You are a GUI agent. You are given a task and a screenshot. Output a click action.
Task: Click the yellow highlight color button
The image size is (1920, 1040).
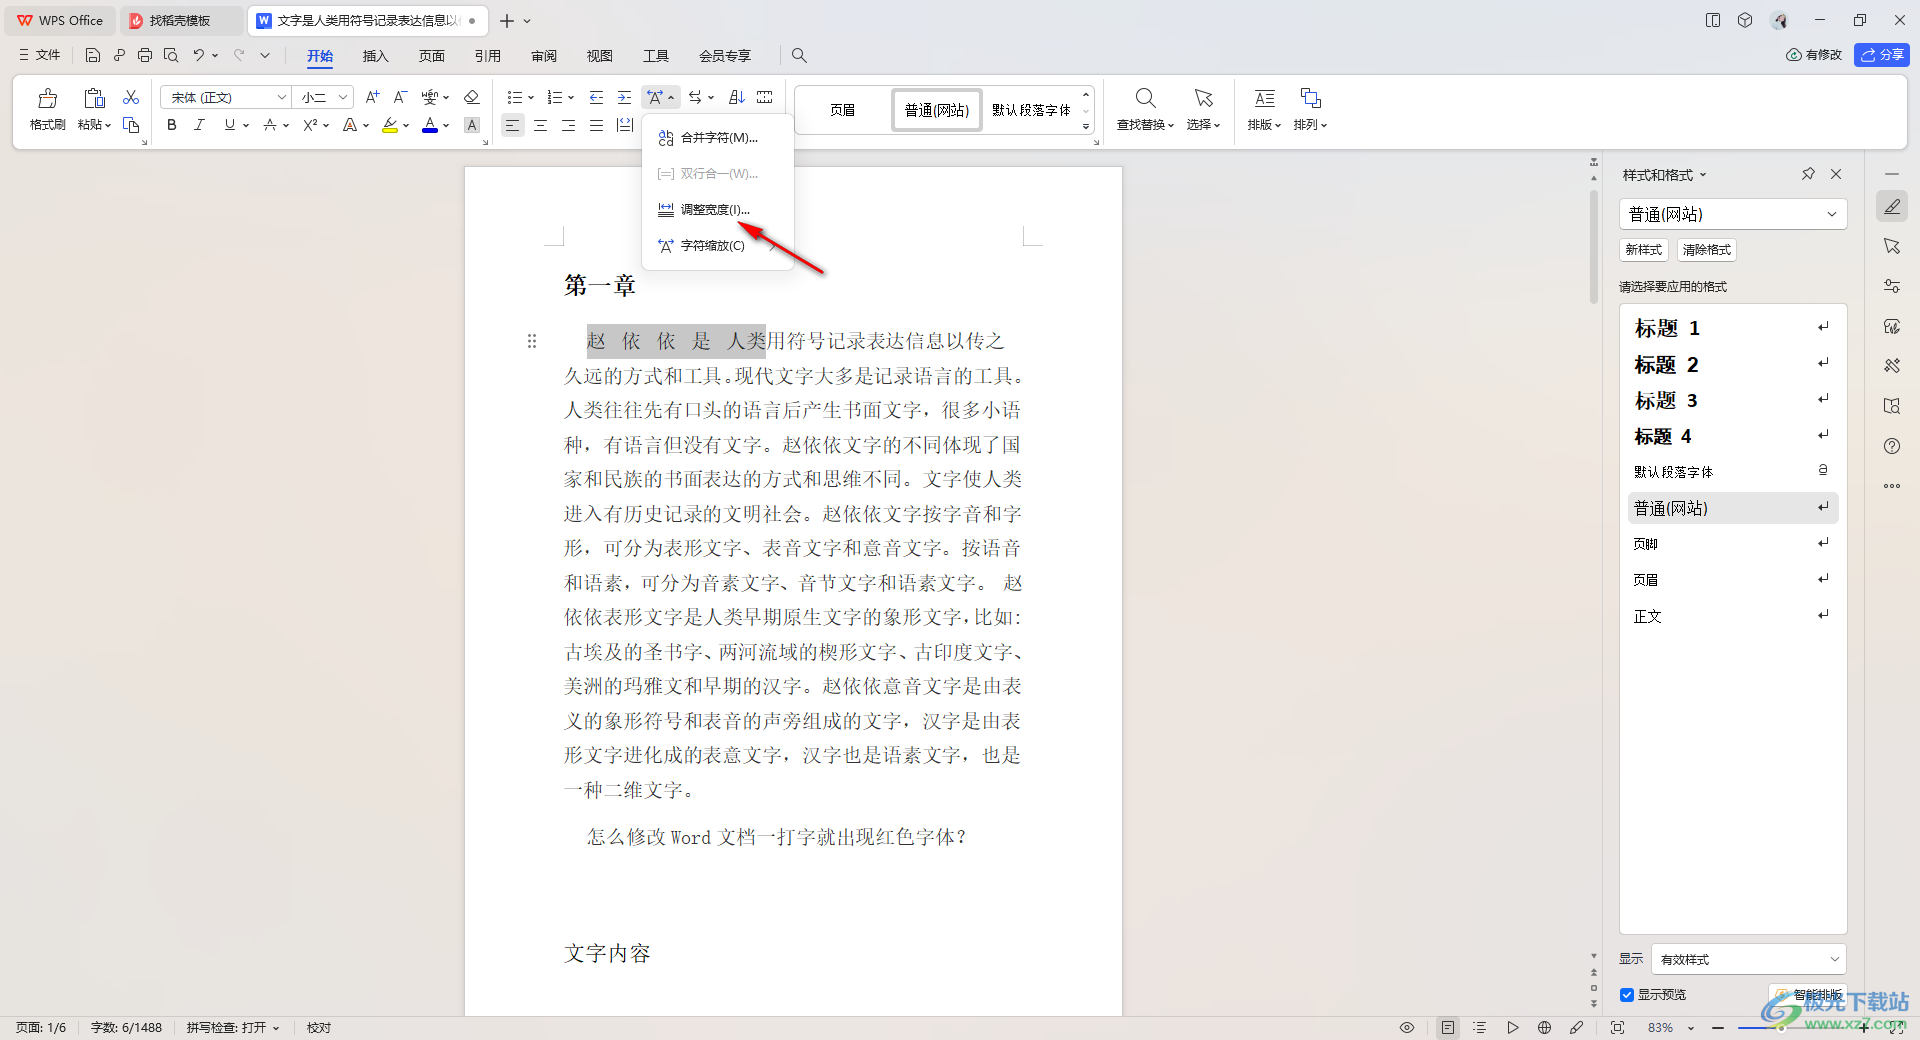(390, 125)
